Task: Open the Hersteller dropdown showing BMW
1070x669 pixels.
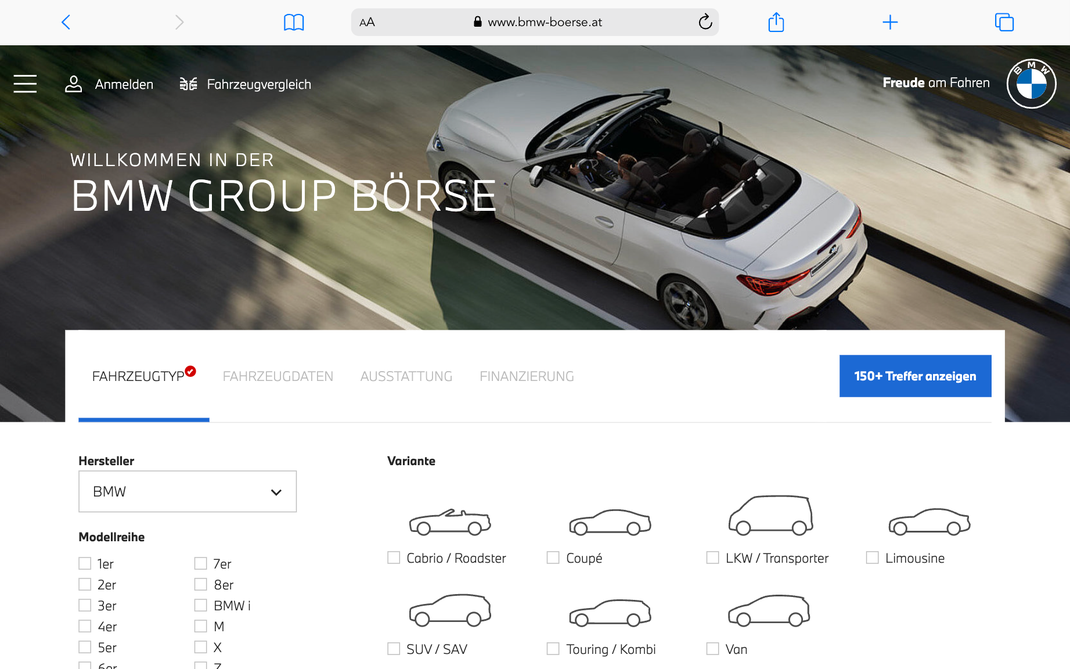Action: [x=187, y=491]
